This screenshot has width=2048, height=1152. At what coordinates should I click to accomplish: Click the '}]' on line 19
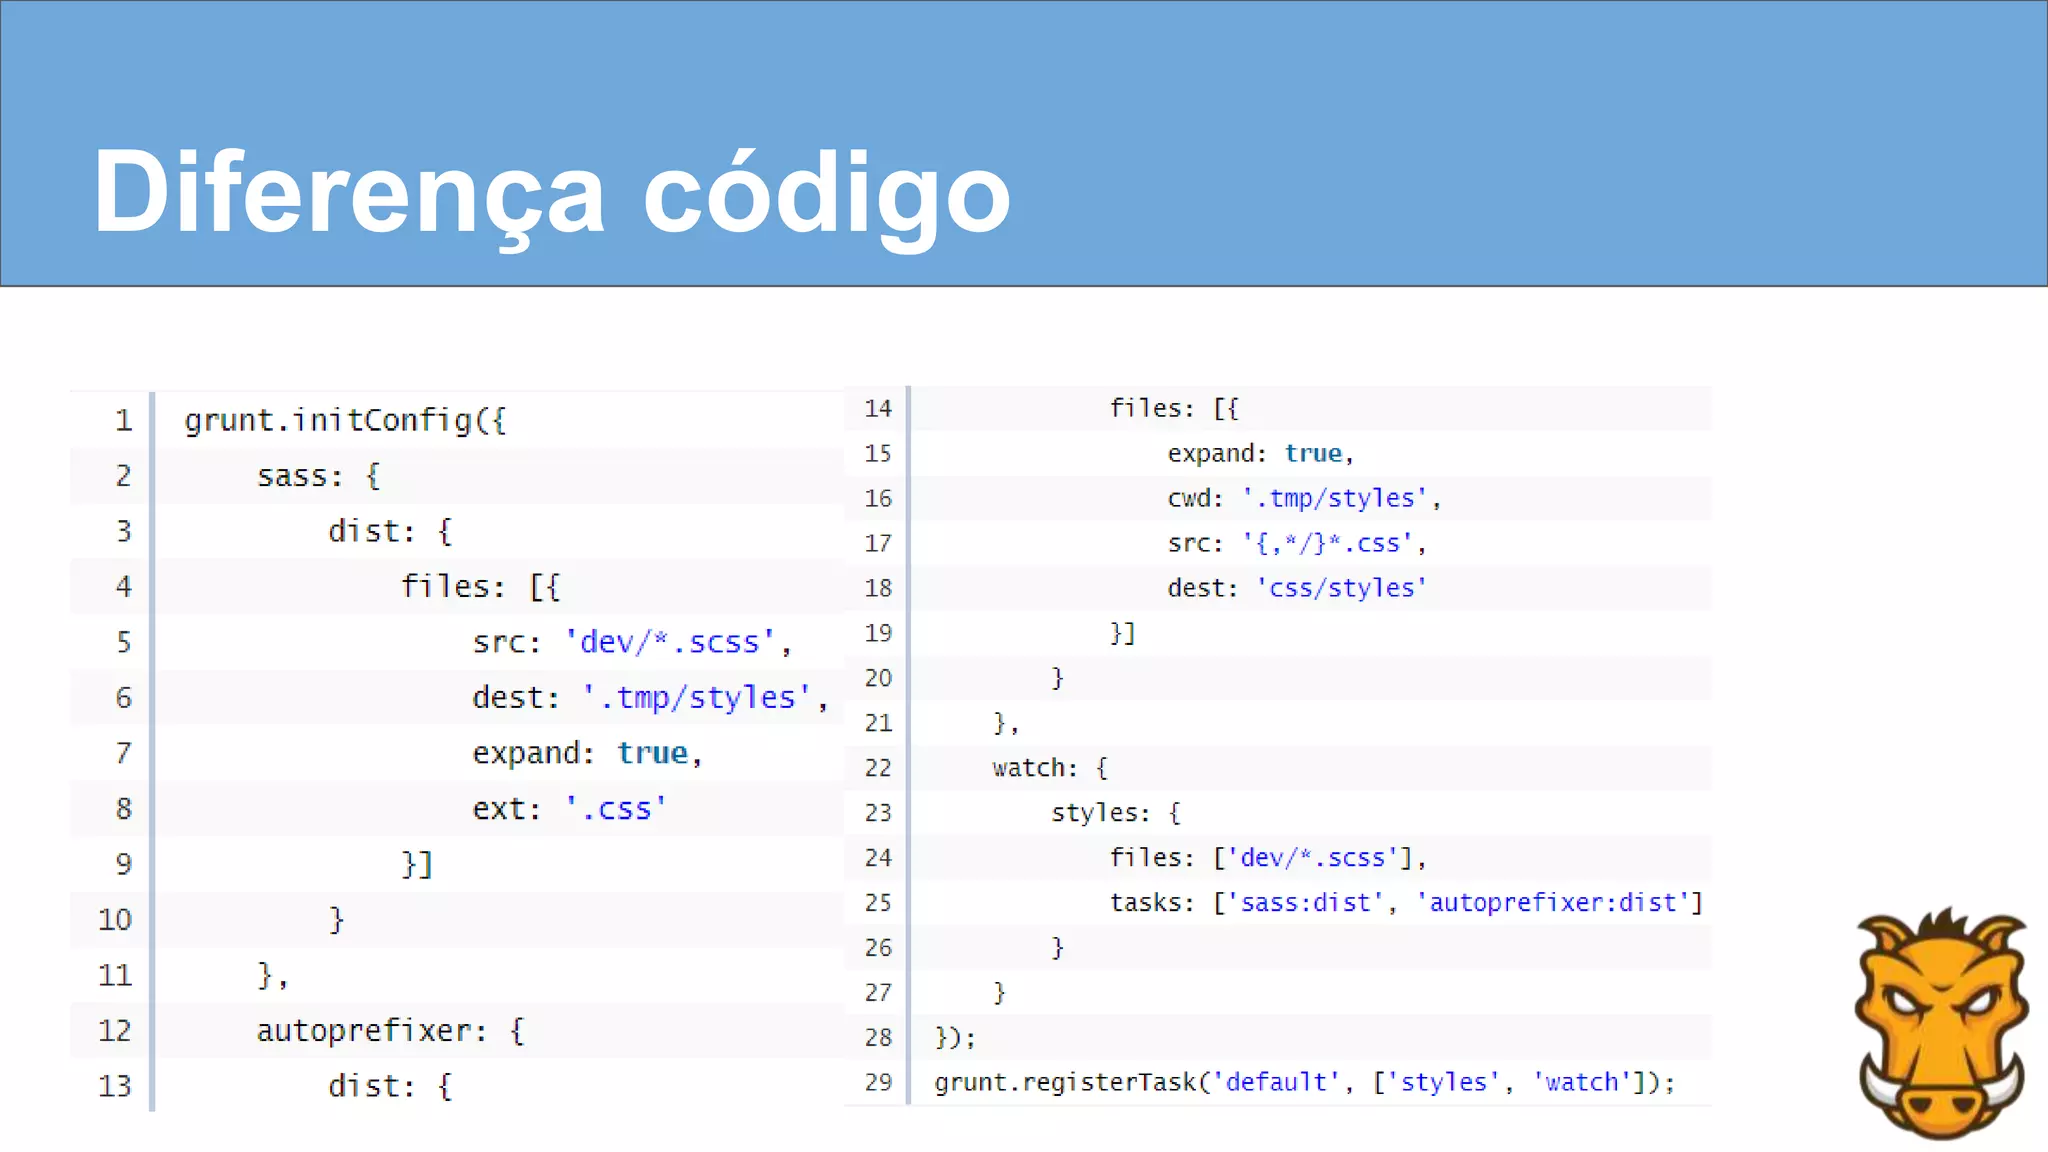1123,633
